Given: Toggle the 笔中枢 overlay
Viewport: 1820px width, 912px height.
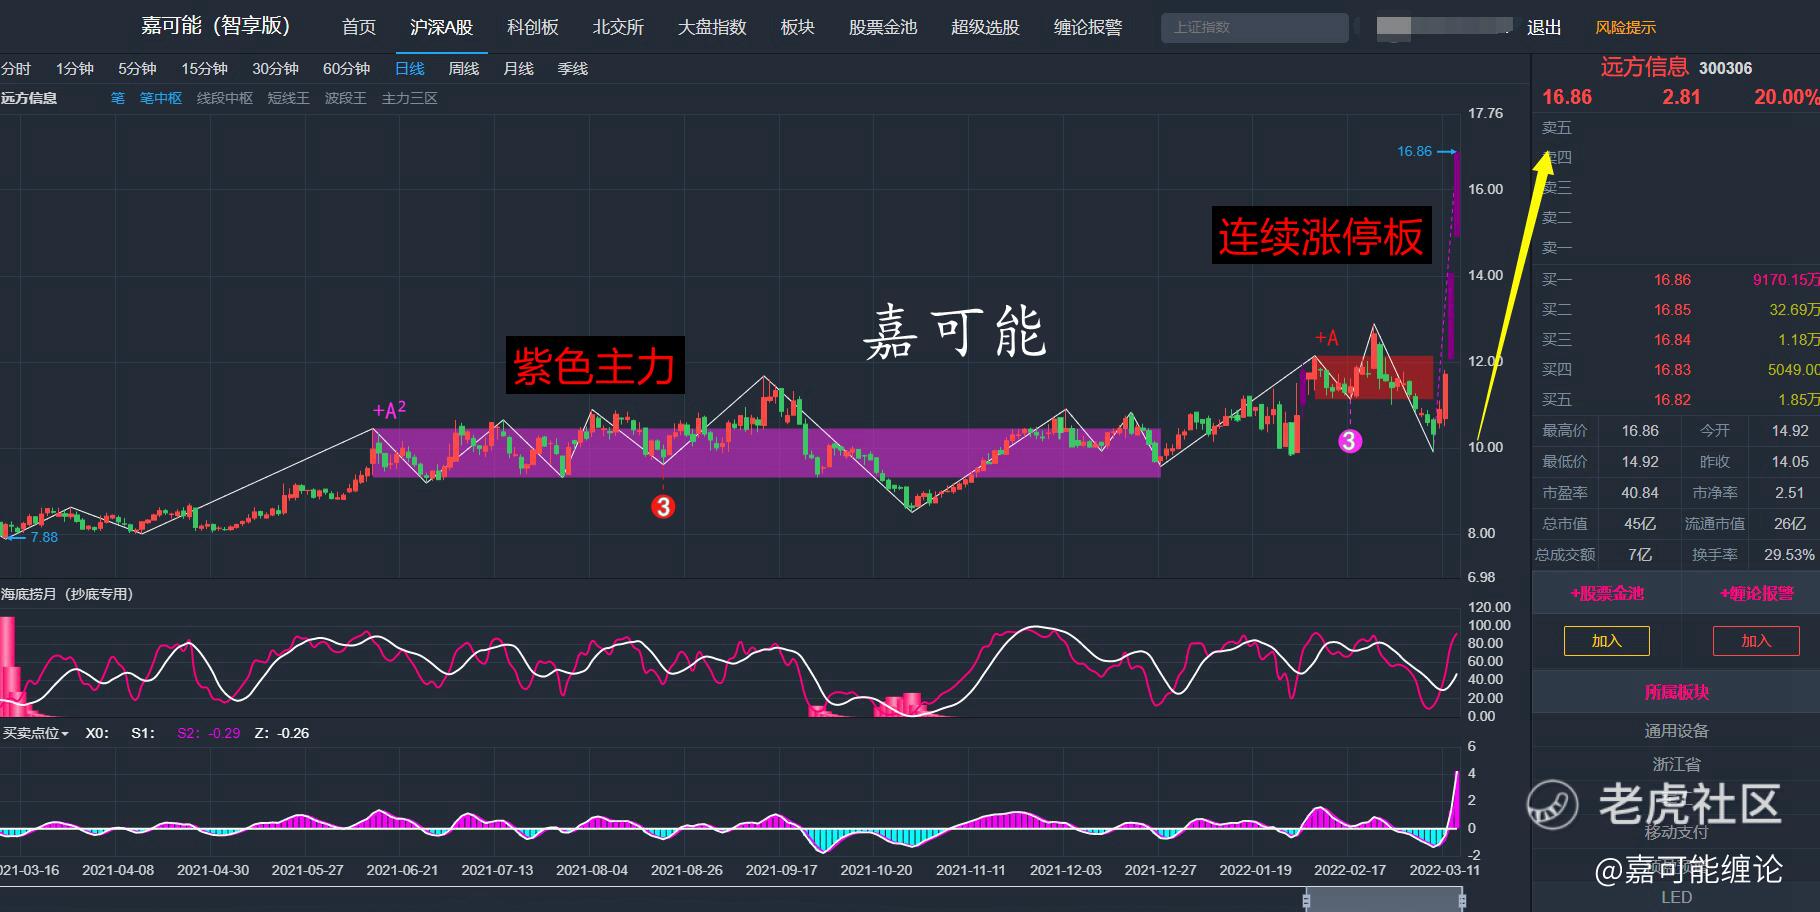Looking at the screenshot, I should pyautogui.click(x=161, y=98).
